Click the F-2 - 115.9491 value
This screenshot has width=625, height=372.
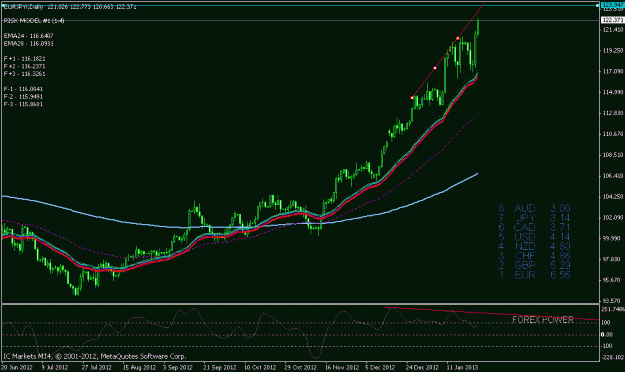pos(23,96)
